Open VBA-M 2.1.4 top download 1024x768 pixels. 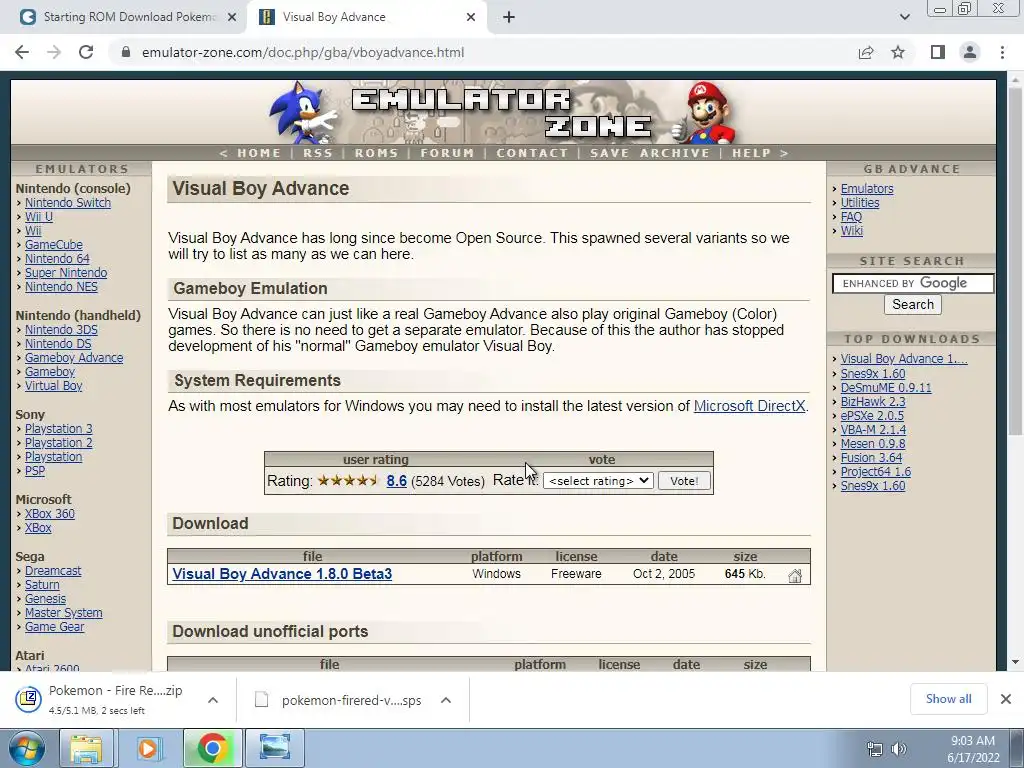pyautogui.click(x=873, y=430)
